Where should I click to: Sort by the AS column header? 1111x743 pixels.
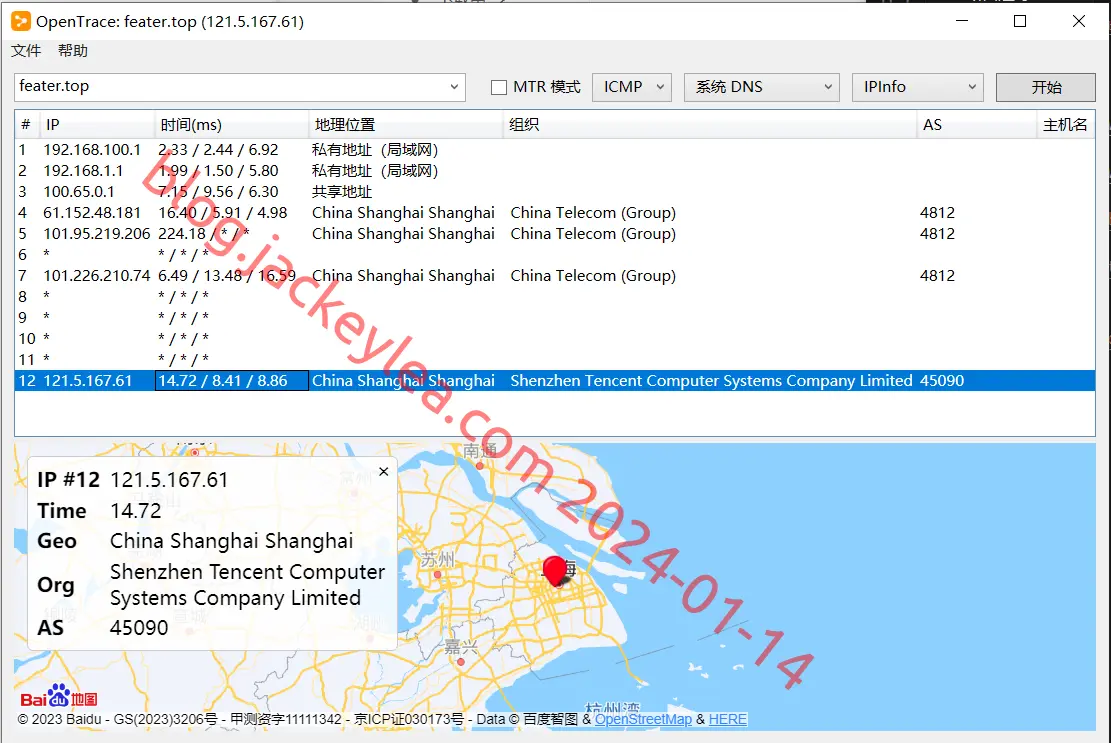pyautogui.click(x=976, y=125)
